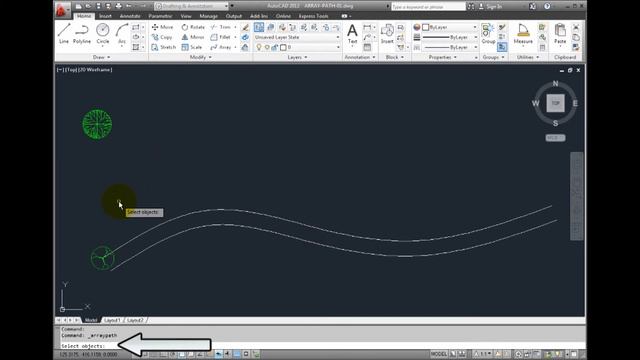Open the linetype ByLayer dropdown
Image resolution: width=640 pixels, height=360 pixels.
(449, 47)
